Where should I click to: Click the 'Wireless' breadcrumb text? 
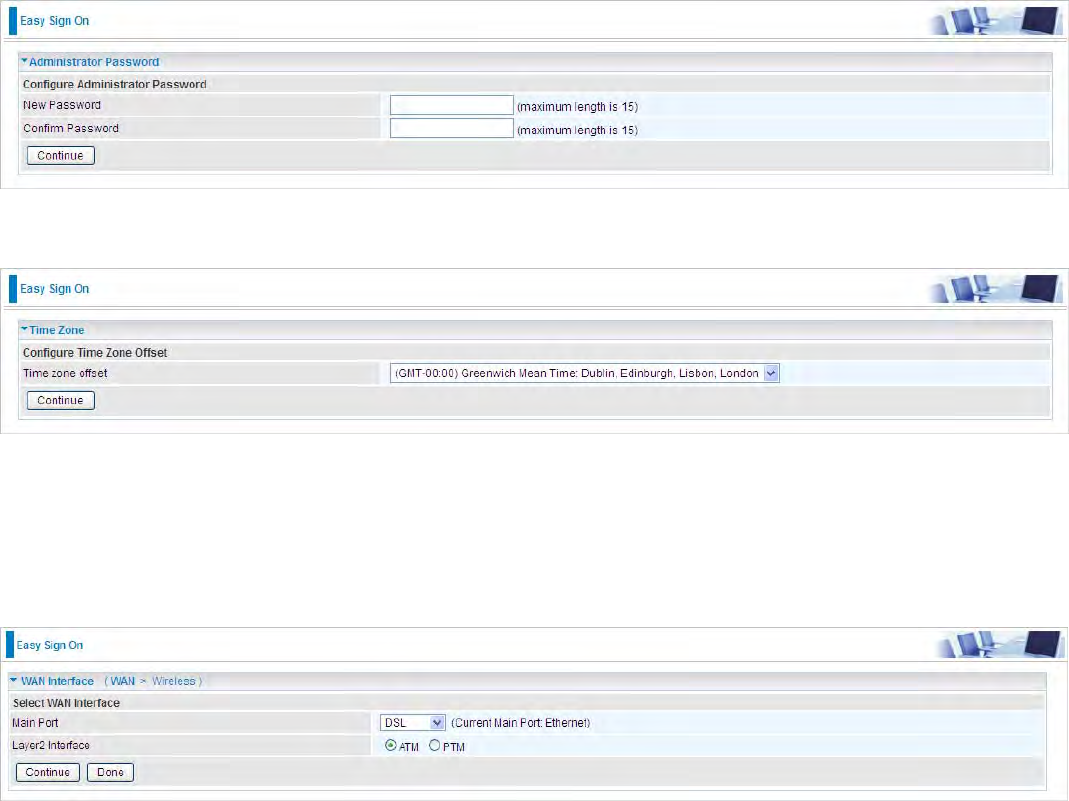point(174,681)
